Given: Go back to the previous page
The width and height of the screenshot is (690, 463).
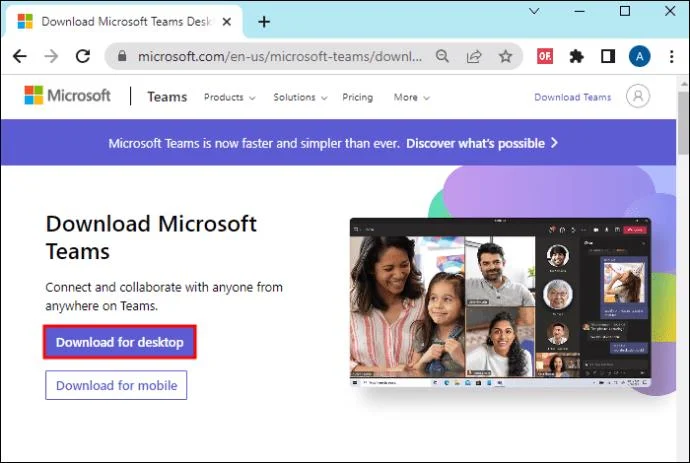Looking at the screenshot, I should [20, 56].
